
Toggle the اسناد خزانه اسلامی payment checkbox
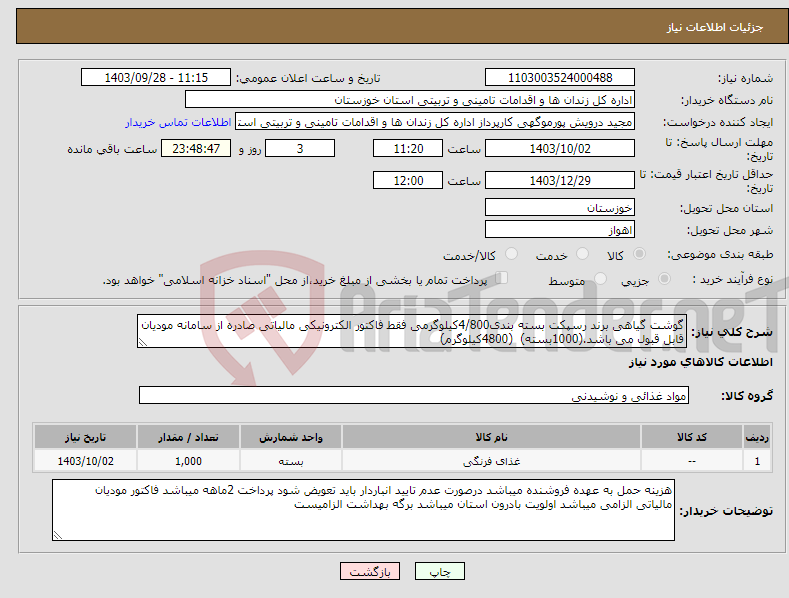tap(501, 278)
